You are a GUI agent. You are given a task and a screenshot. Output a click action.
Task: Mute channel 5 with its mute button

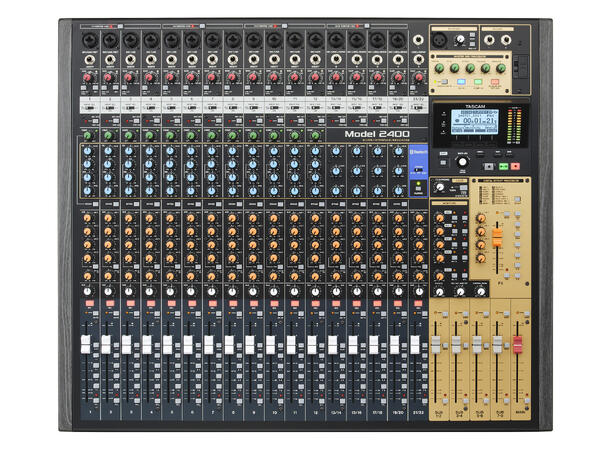coord(178,313)
